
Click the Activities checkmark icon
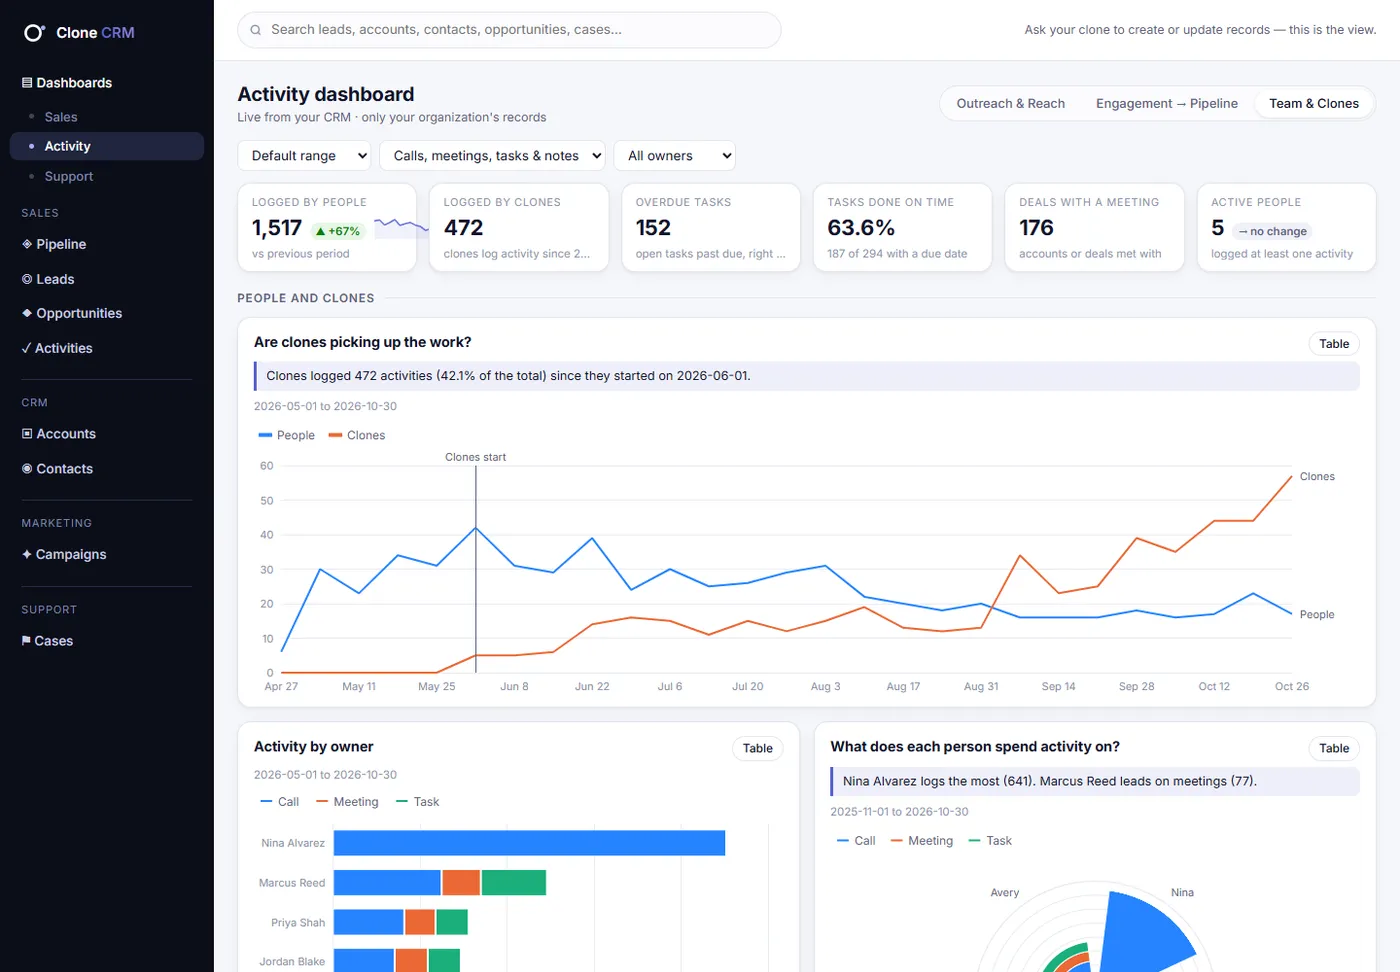click(26, 348)
